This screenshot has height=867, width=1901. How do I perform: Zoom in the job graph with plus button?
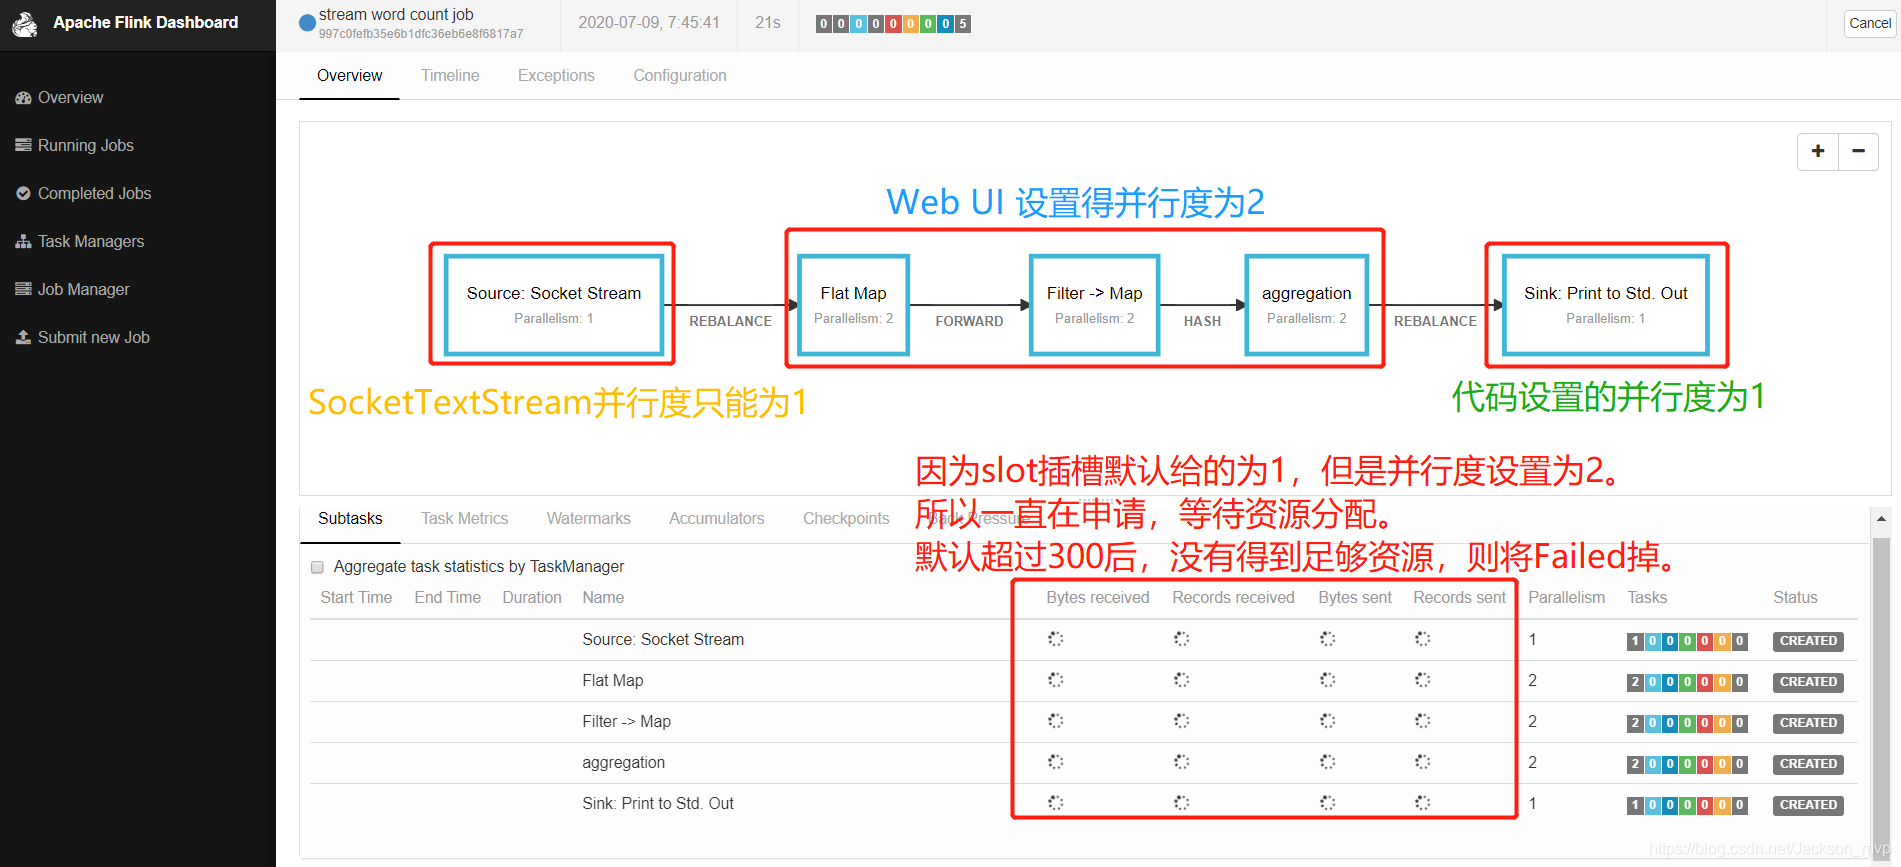(1818, 151)
